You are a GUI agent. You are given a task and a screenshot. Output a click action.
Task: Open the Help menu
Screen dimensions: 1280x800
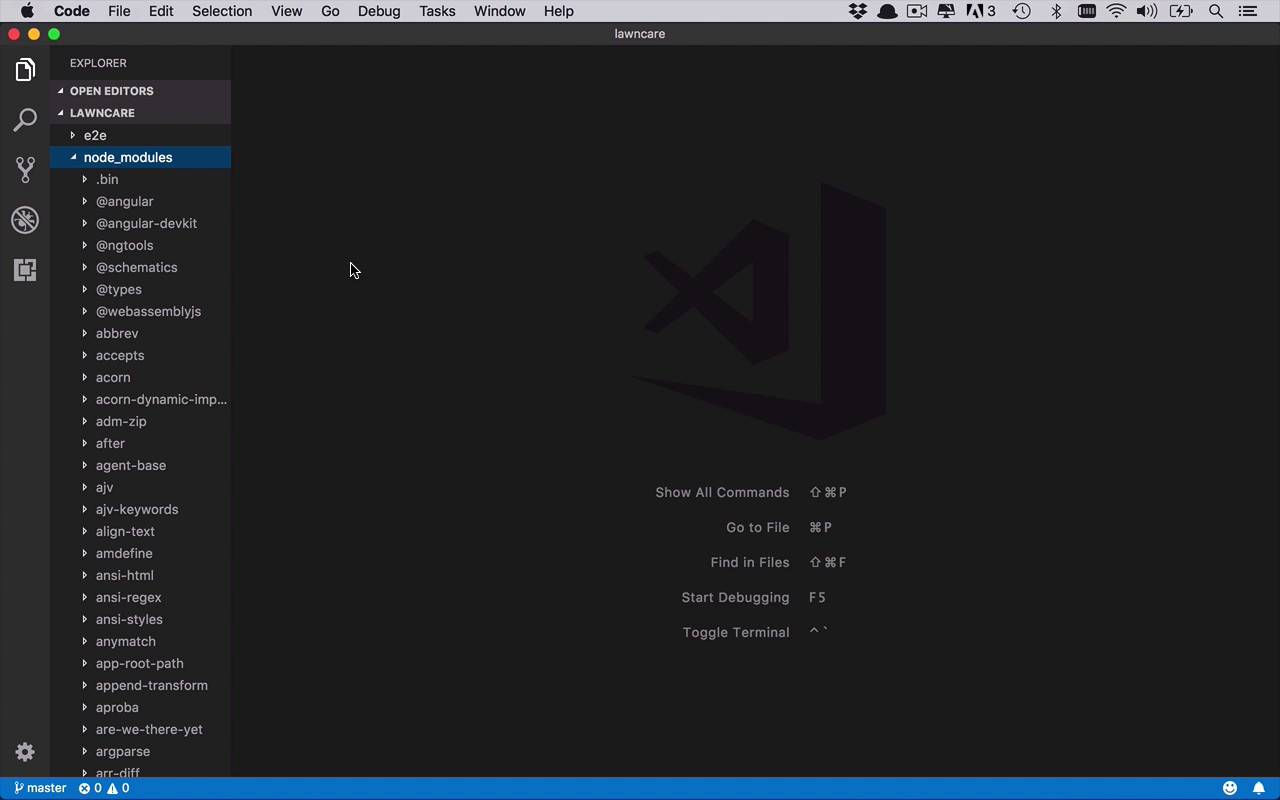558,11
